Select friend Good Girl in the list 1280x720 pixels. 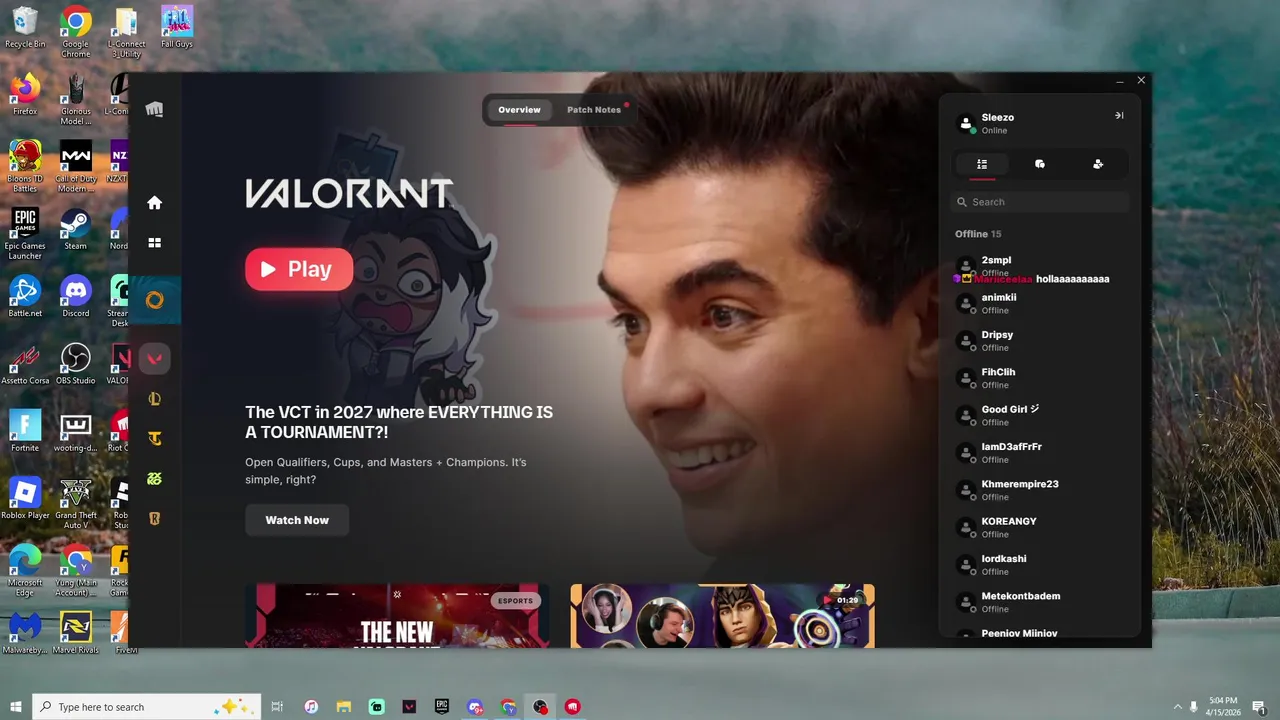tap(1040, 415)
